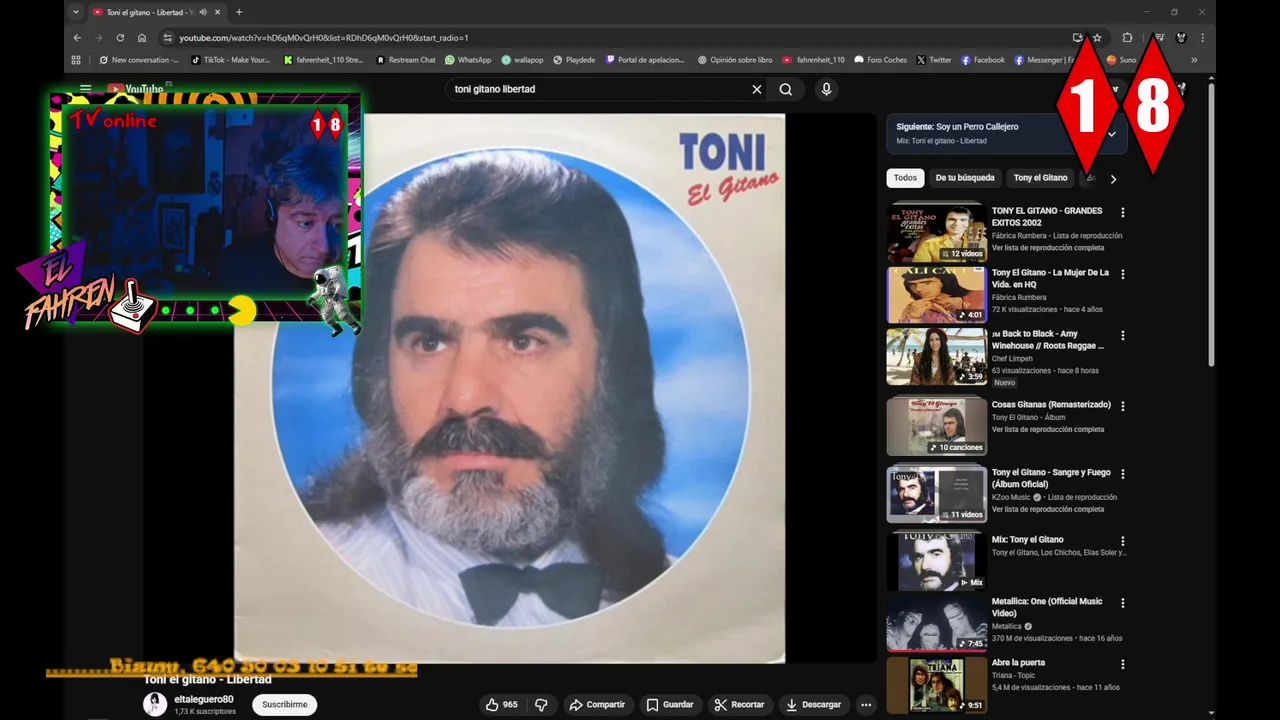
Task: Close the Toni el gitano tab
Action: tap(217, 12)
